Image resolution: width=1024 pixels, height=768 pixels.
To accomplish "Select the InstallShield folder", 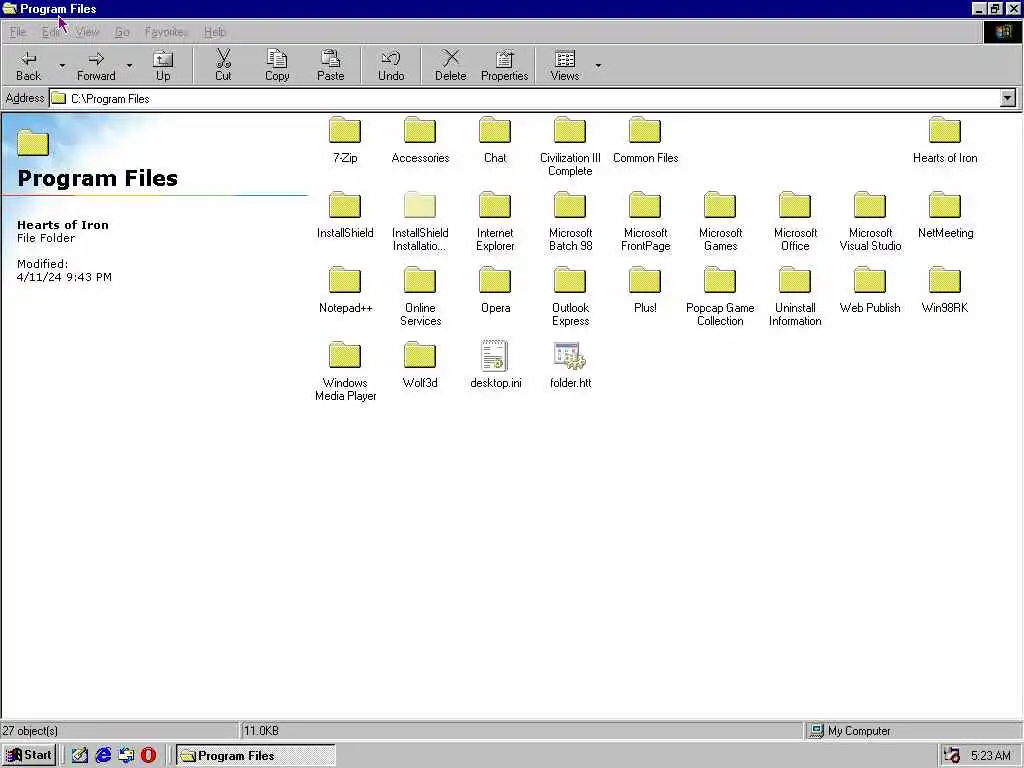I will pyautogui.click(x=345, y=216).
